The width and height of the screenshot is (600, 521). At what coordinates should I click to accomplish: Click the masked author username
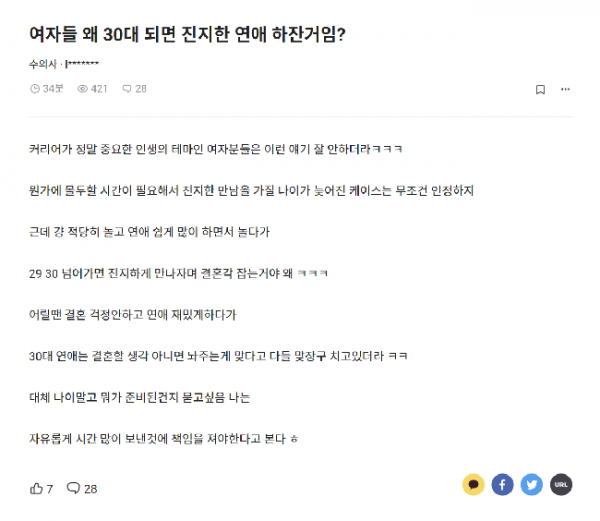coord(82,63)
